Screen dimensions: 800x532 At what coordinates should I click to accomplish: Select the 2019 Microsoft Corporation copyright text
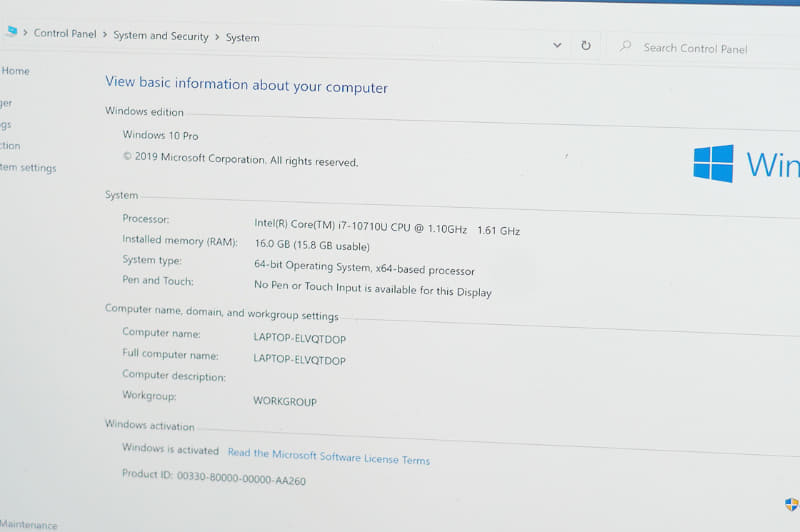[240, 159]
